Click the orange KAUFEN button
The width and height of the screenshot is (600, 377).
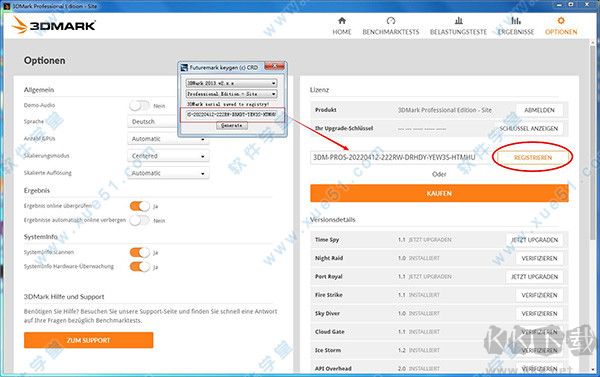click(x=439, y=193)
